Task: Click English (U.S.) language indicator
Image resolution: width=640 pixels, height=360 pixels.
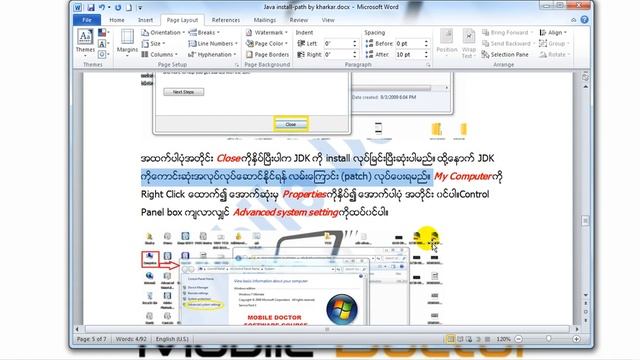Action: [x=172, y=339]
